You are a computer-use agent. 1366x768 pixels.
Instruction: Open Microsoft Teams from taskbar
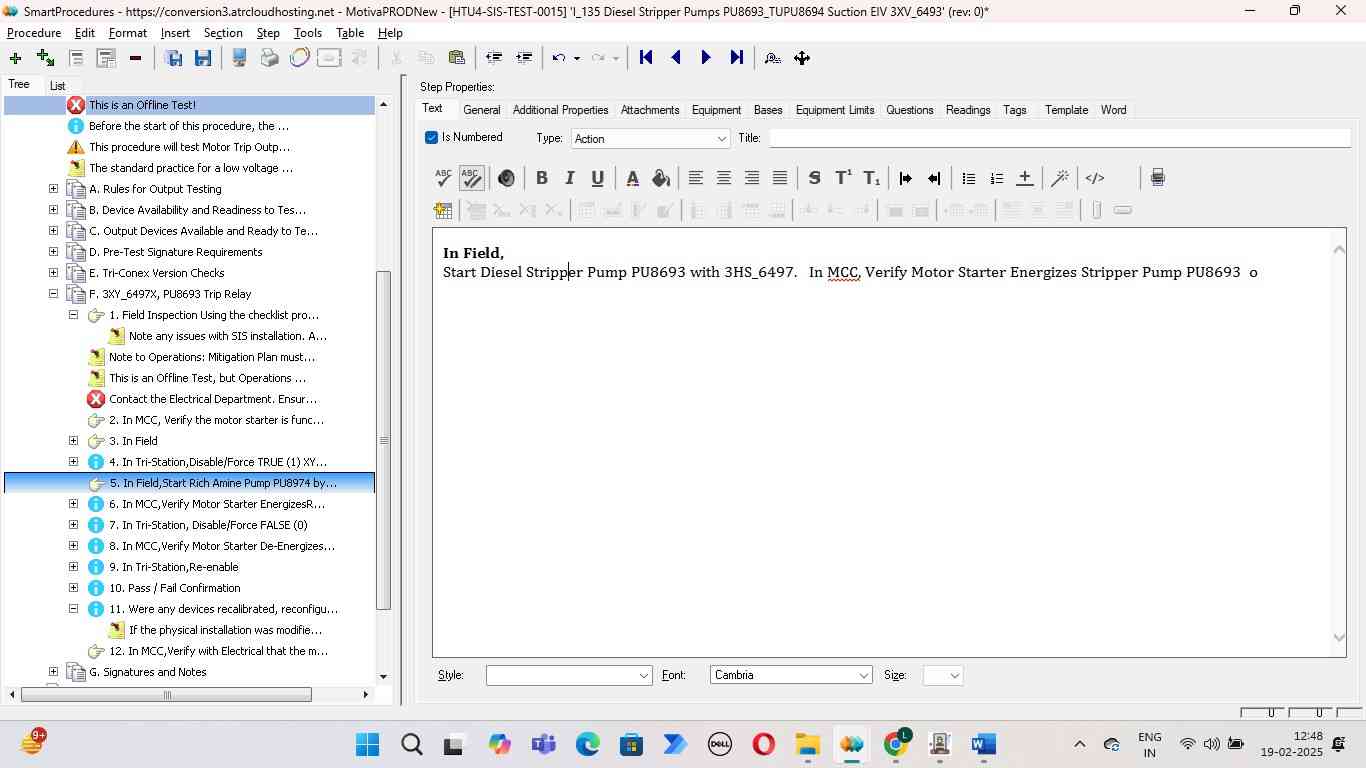[543, 745]
